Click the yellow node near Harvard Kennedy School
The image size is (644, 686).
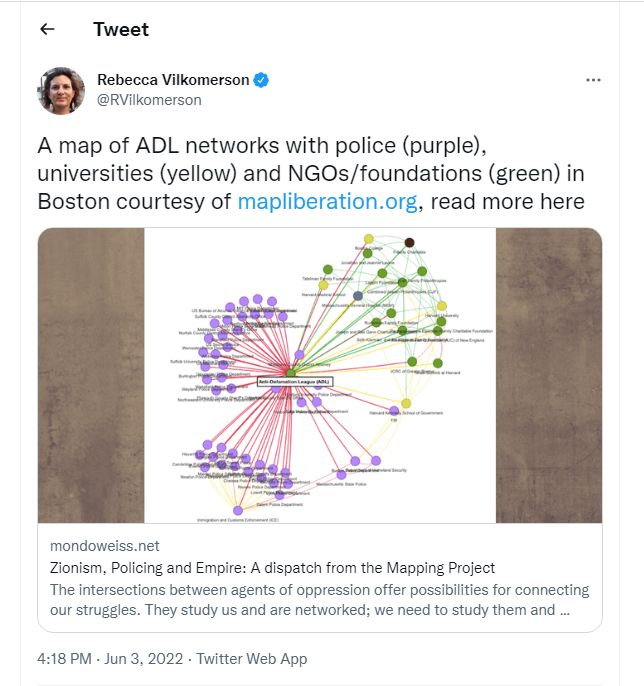coord(406,403)
